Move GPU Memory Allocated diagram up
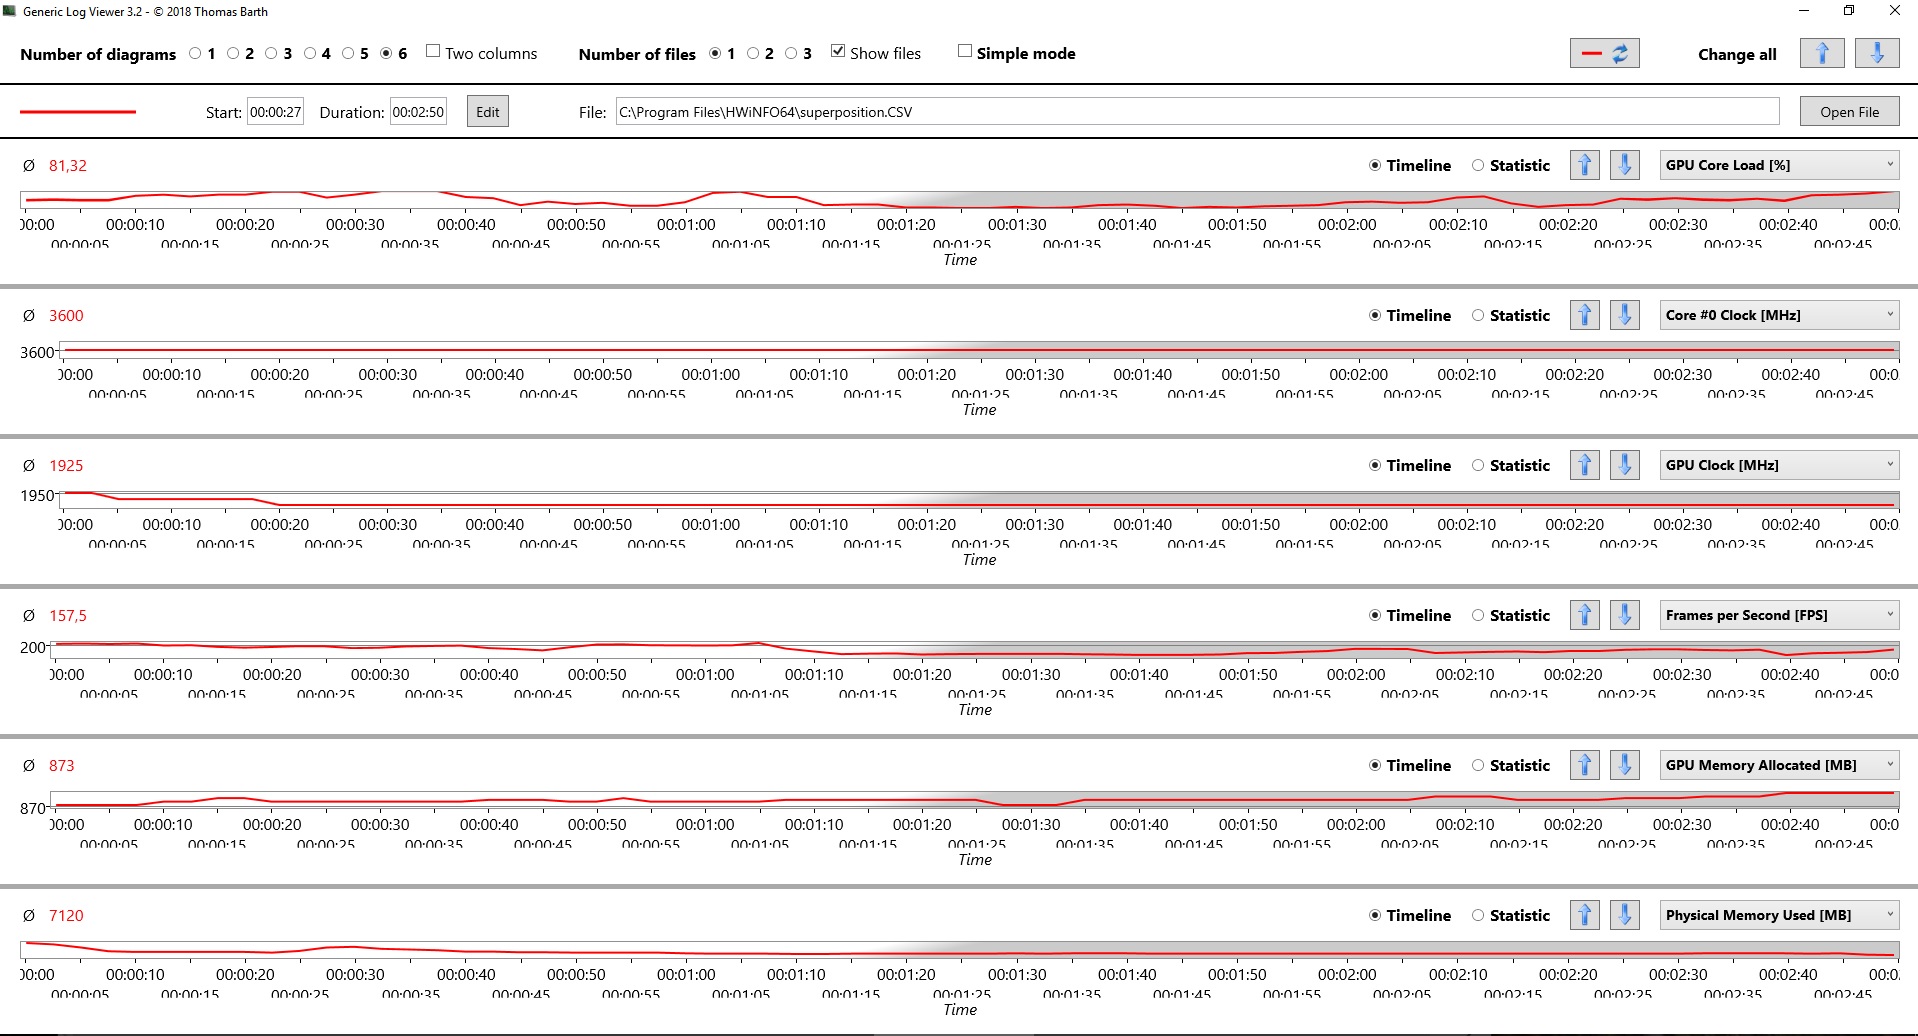 1585,765
